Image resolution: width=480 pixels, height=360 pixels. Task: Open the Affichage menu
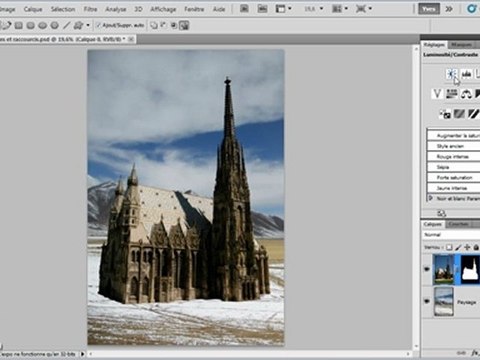[163, 9]
